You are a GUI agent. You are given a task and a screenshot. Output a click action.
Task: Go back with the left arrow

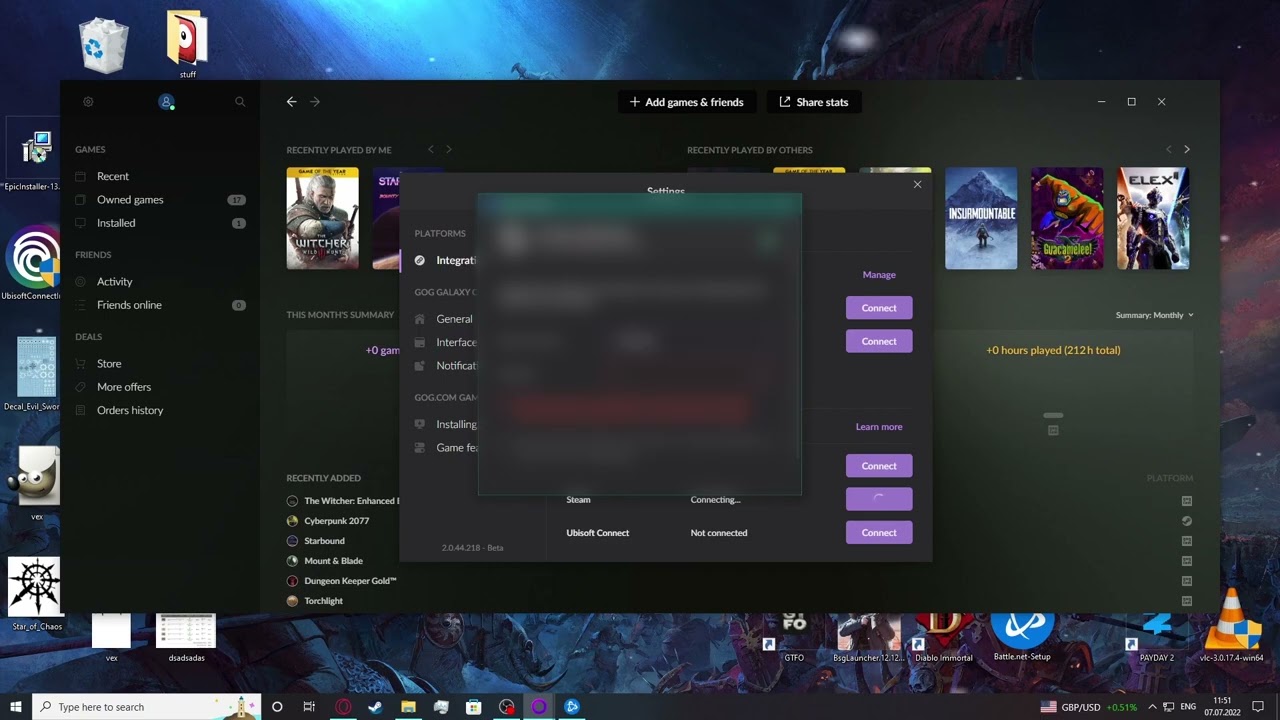pyautogui.click(x=291, y=102)
